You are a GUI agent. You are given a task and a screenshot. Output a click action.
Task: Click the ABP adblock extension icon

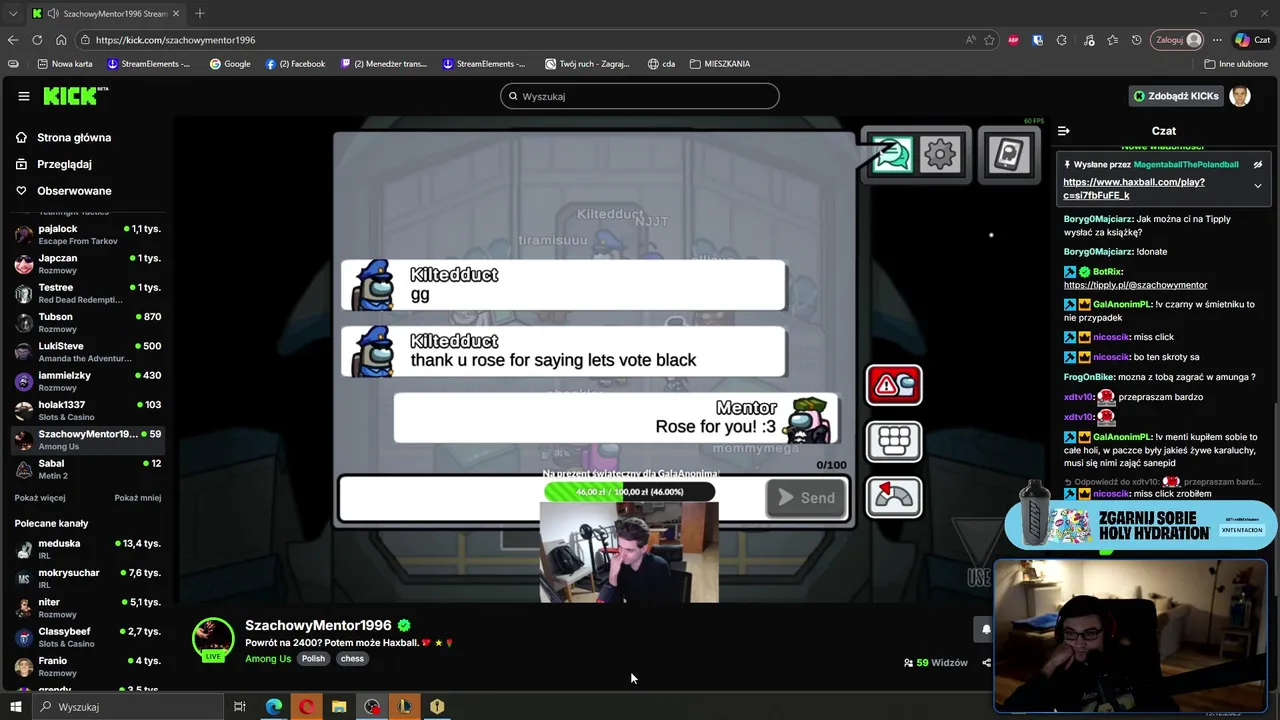click(x=1013, y=40)
